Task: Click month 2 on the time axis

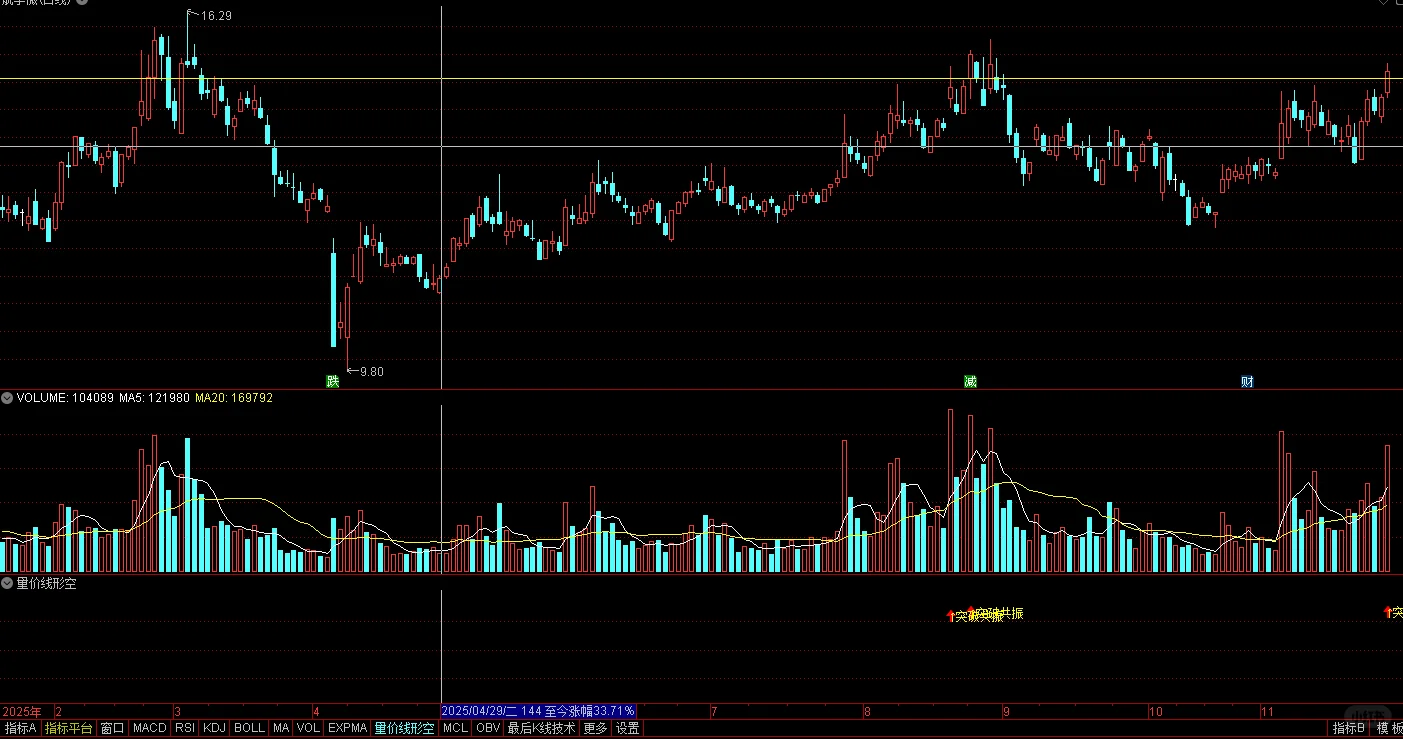Action: (58, 712)
